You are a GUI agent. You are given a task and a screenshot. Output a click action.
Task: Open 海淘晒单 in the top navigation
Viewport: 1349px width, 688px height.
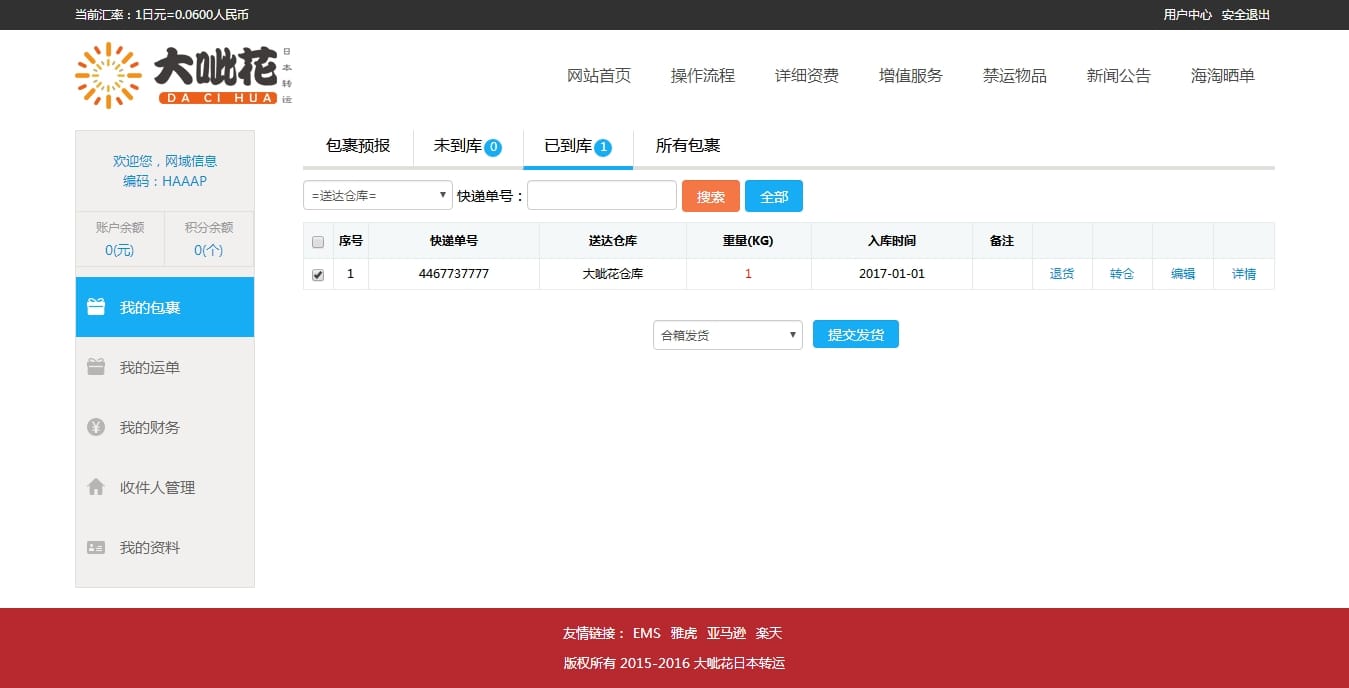tap(1223, 75)
